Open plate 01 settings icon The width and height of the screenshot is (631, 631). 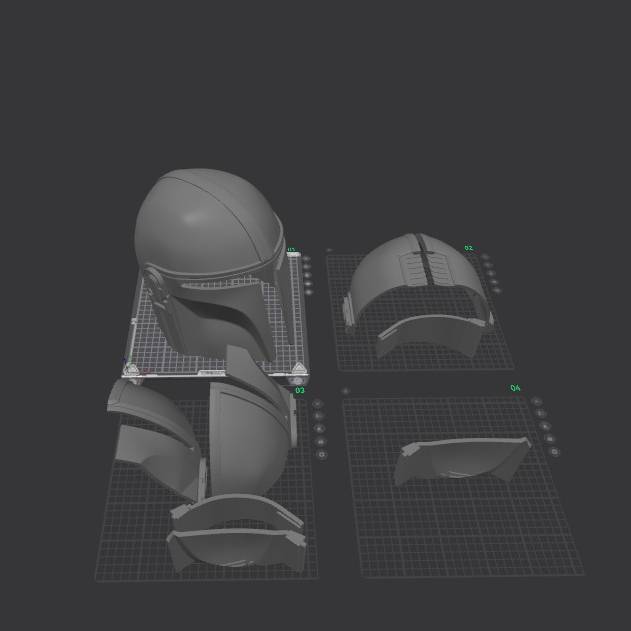coord(309,293)
